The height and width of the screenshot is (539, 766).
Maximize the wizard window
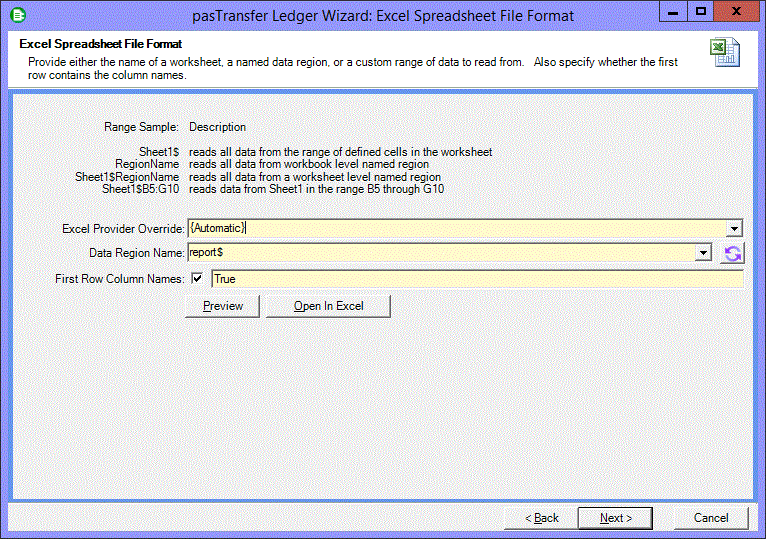pos(701,12)
